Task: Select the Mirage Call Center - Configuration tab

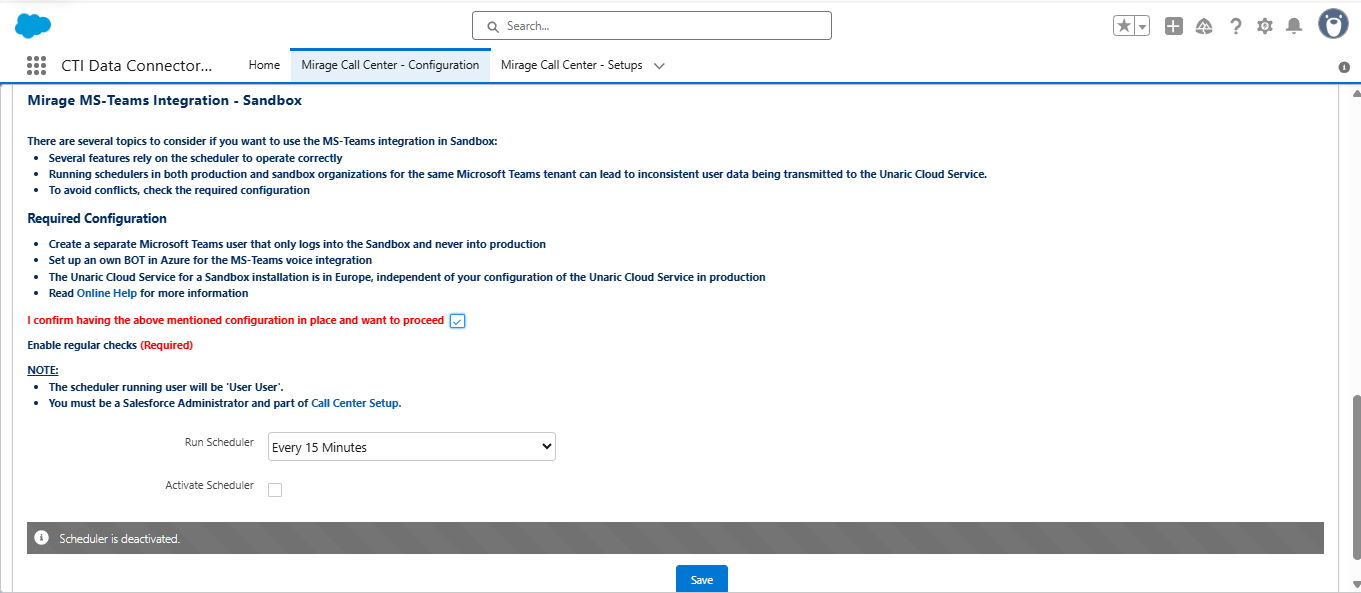Action: pos(390,65)
